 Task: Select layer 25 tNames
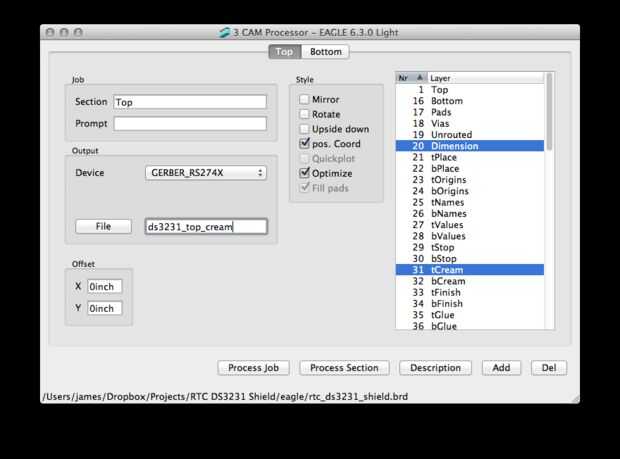(x=470, y=202)
